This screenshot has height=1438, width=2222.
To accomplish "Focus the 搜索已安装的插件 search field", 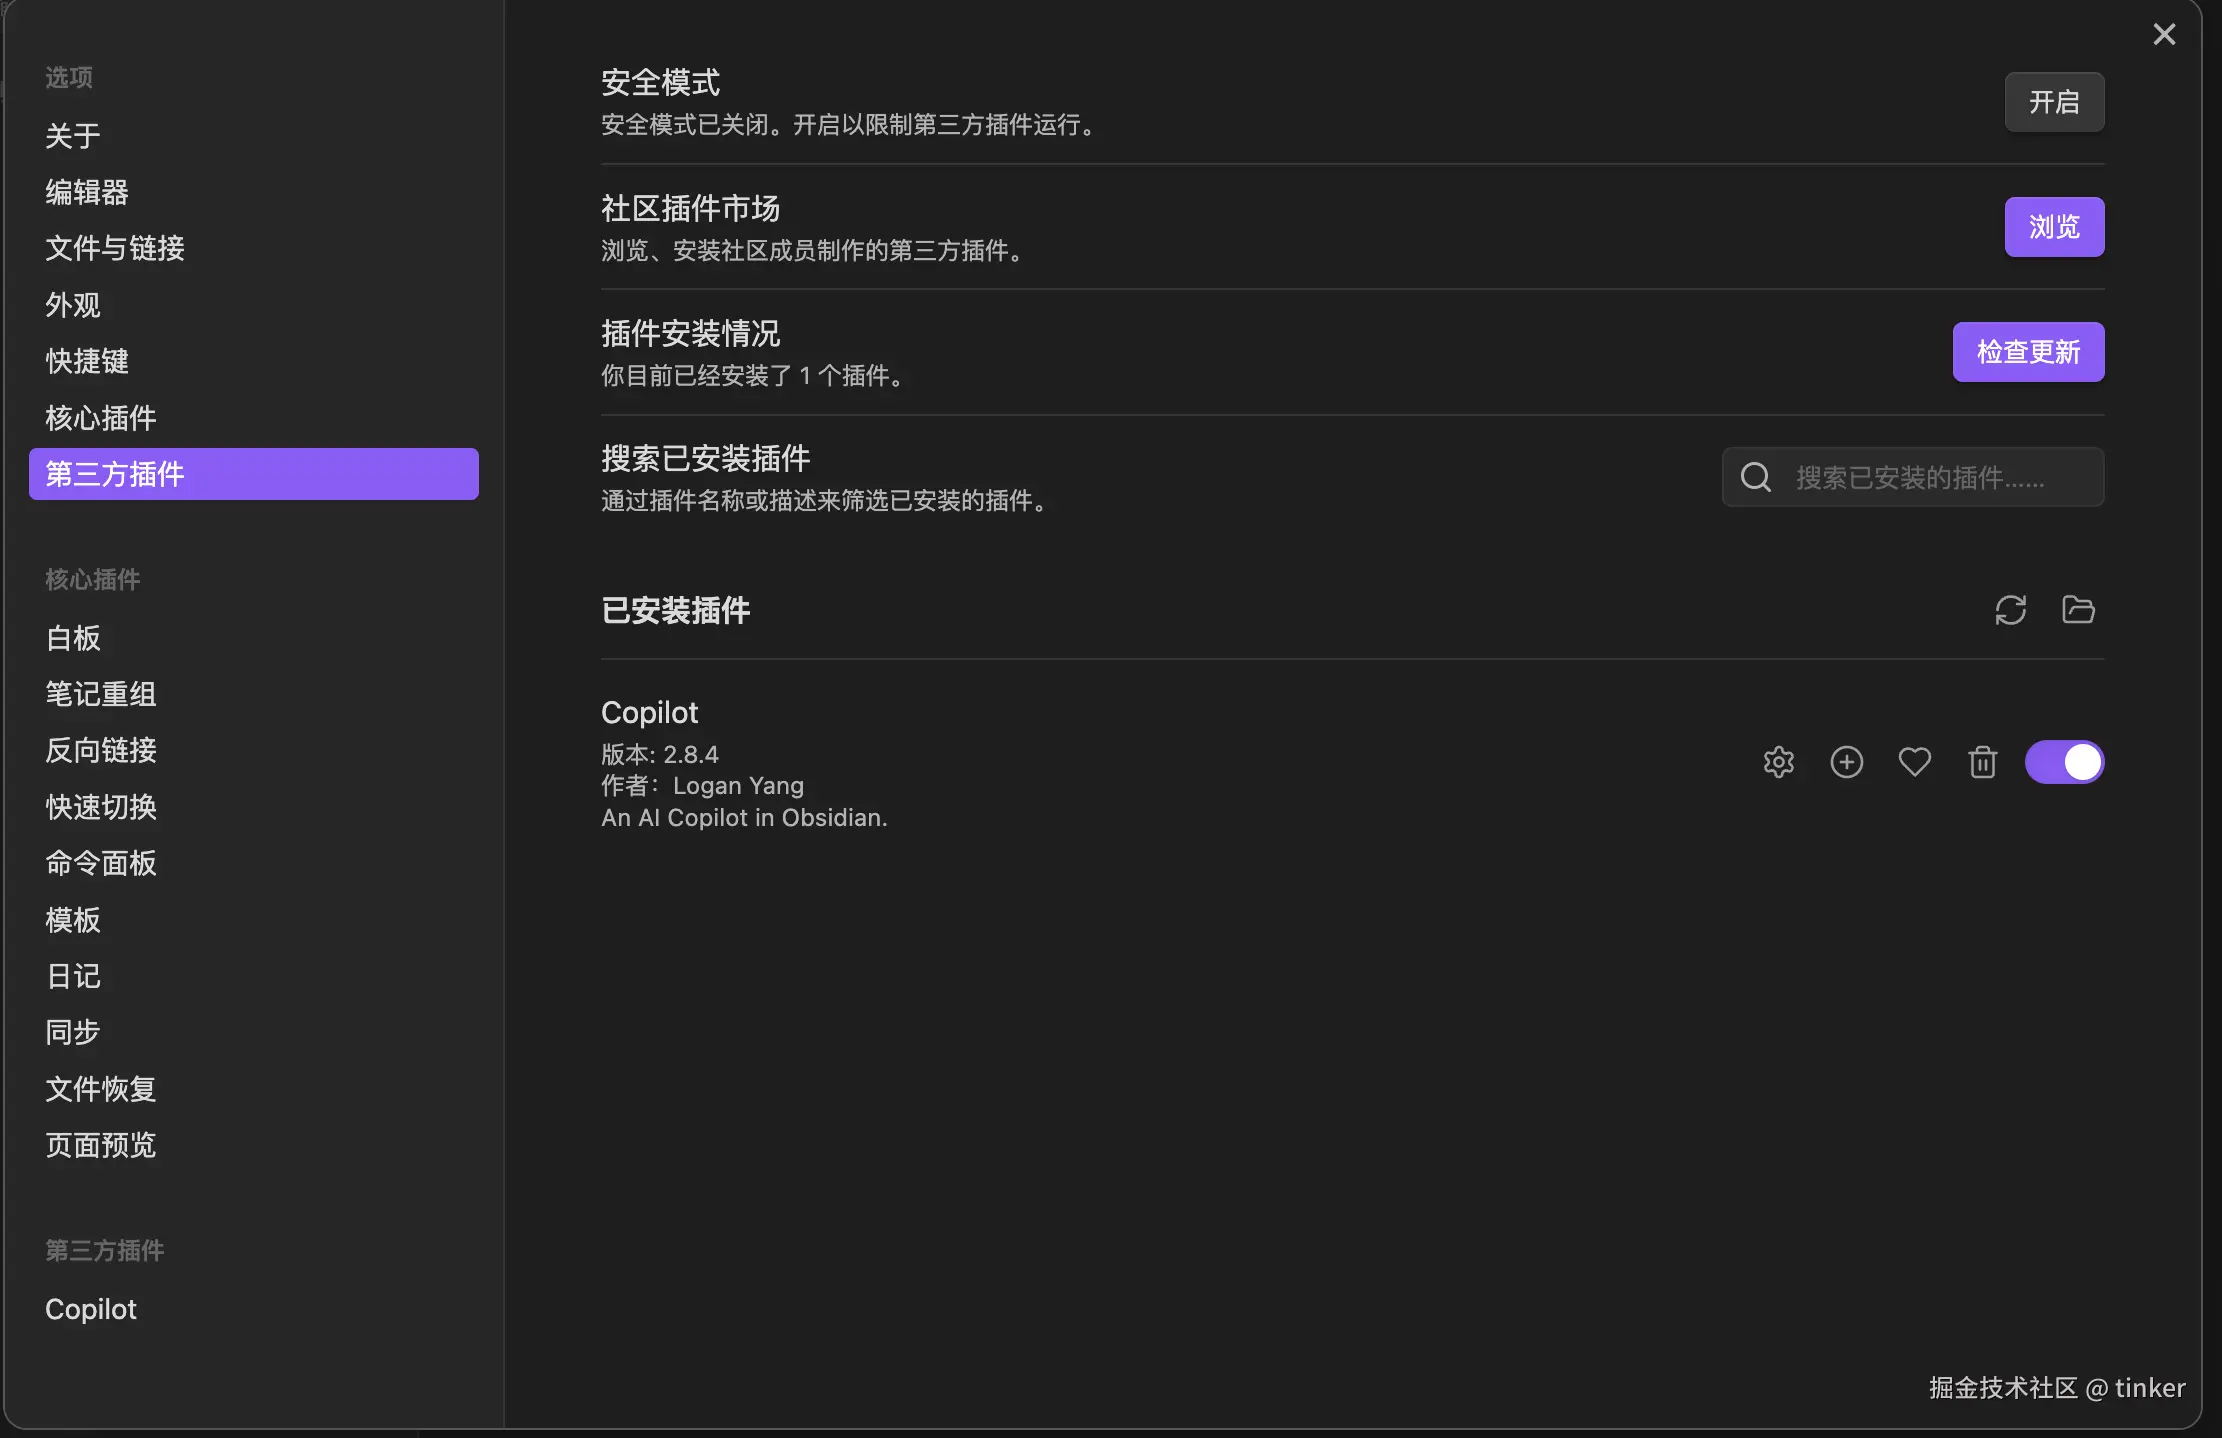I will [1930, 477].
